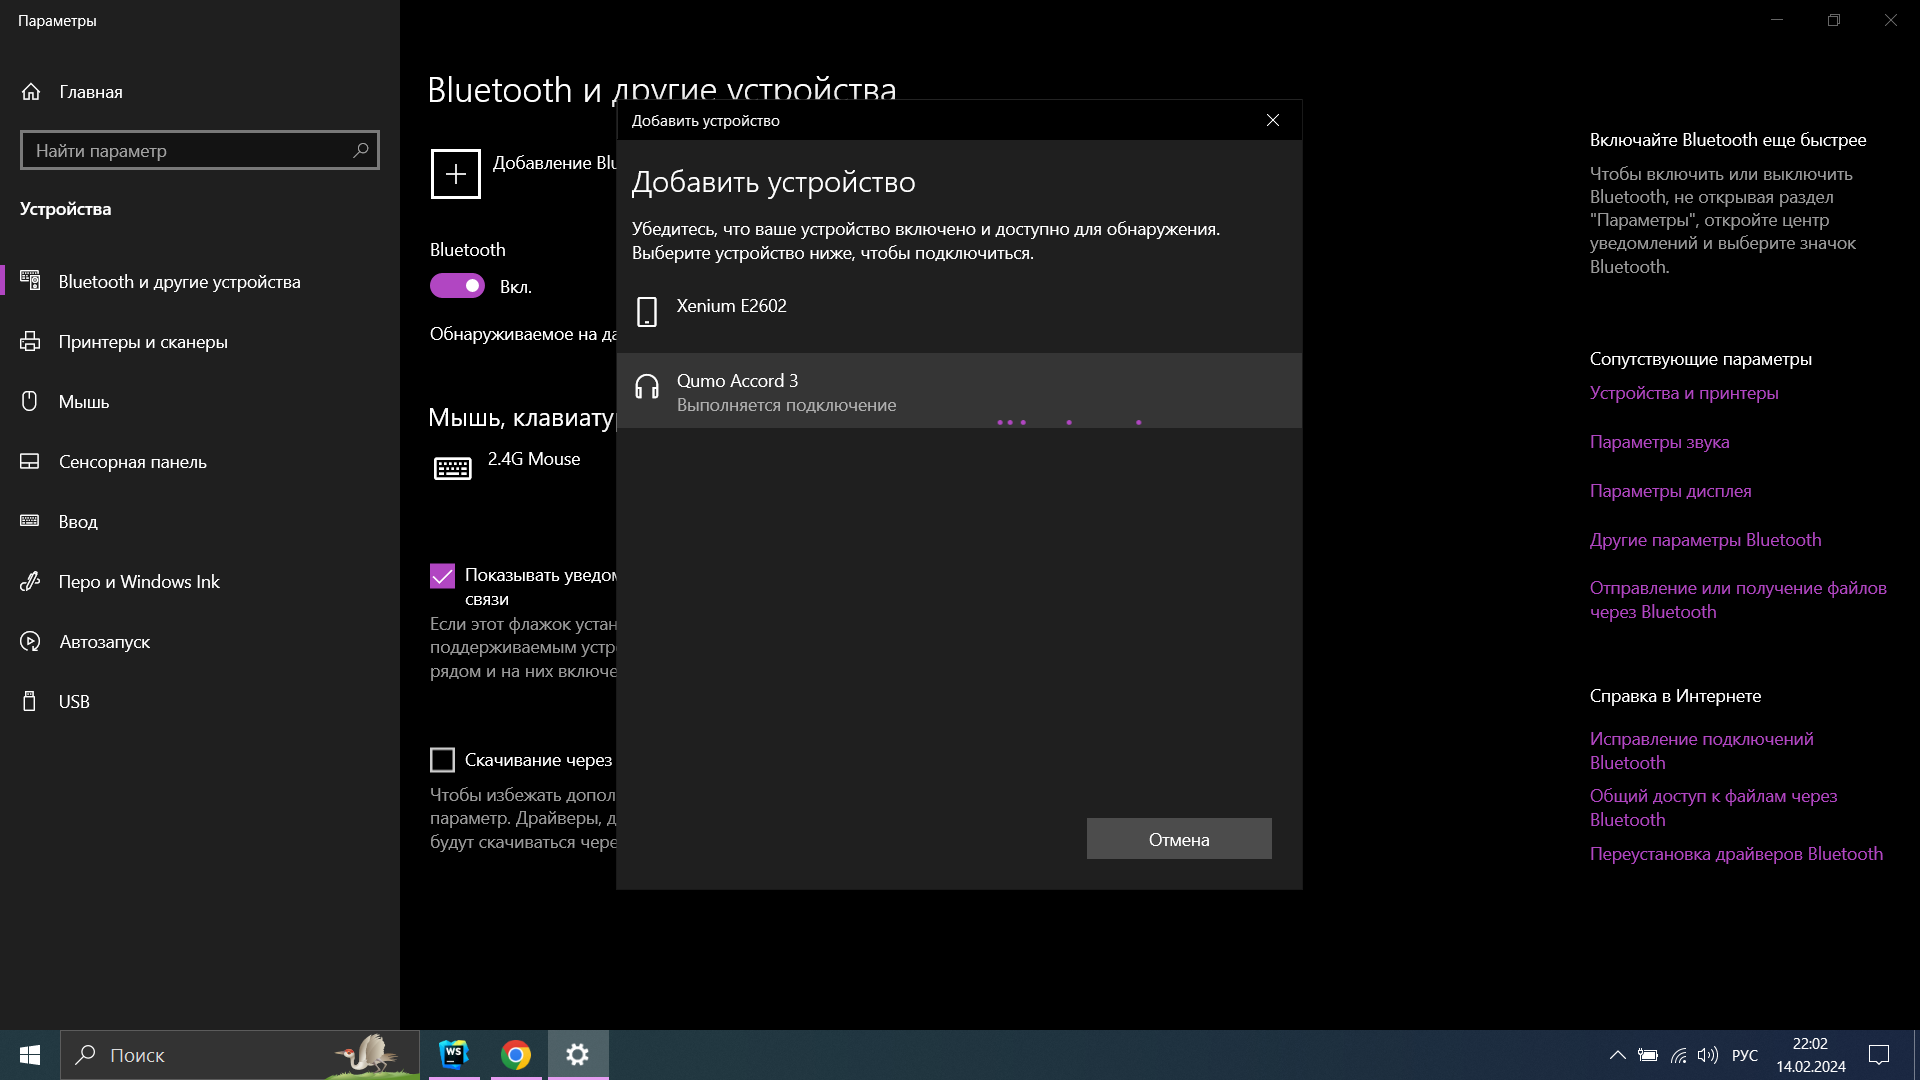Turn off the Bluetooth toggle switch
The width and height of the screenshot is (1920, 1080).
pyautogui.click(x=457, y=286)
